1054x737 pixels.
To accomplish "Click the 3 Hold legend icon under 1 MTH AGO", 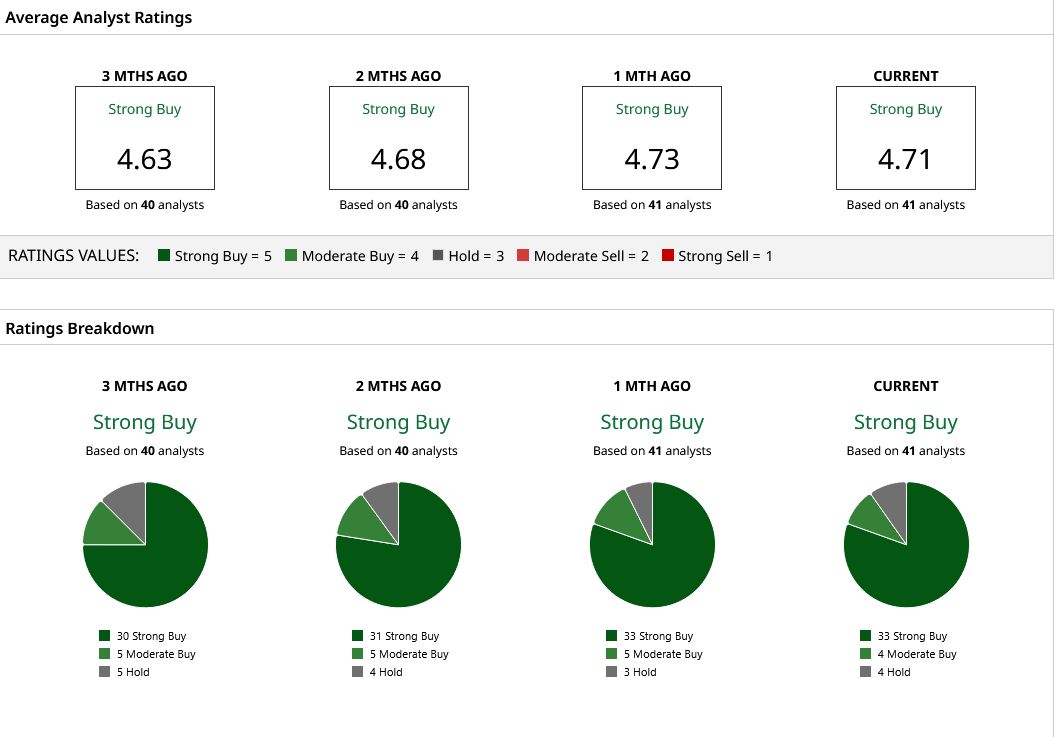I will pyautogui.click(x=611, y=672).
